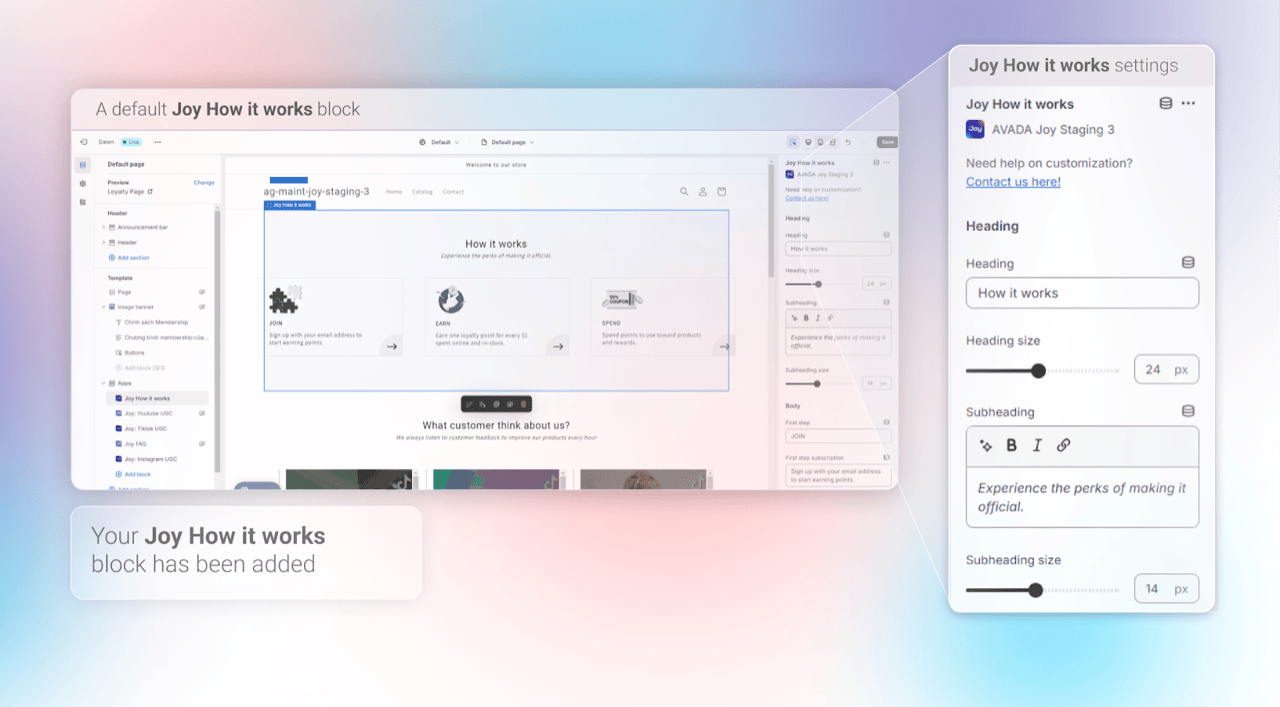Click Contact us here link in editor's right sidebar
The width and height of the screenshot is (1280, 707).
click(x=807, y=198)
